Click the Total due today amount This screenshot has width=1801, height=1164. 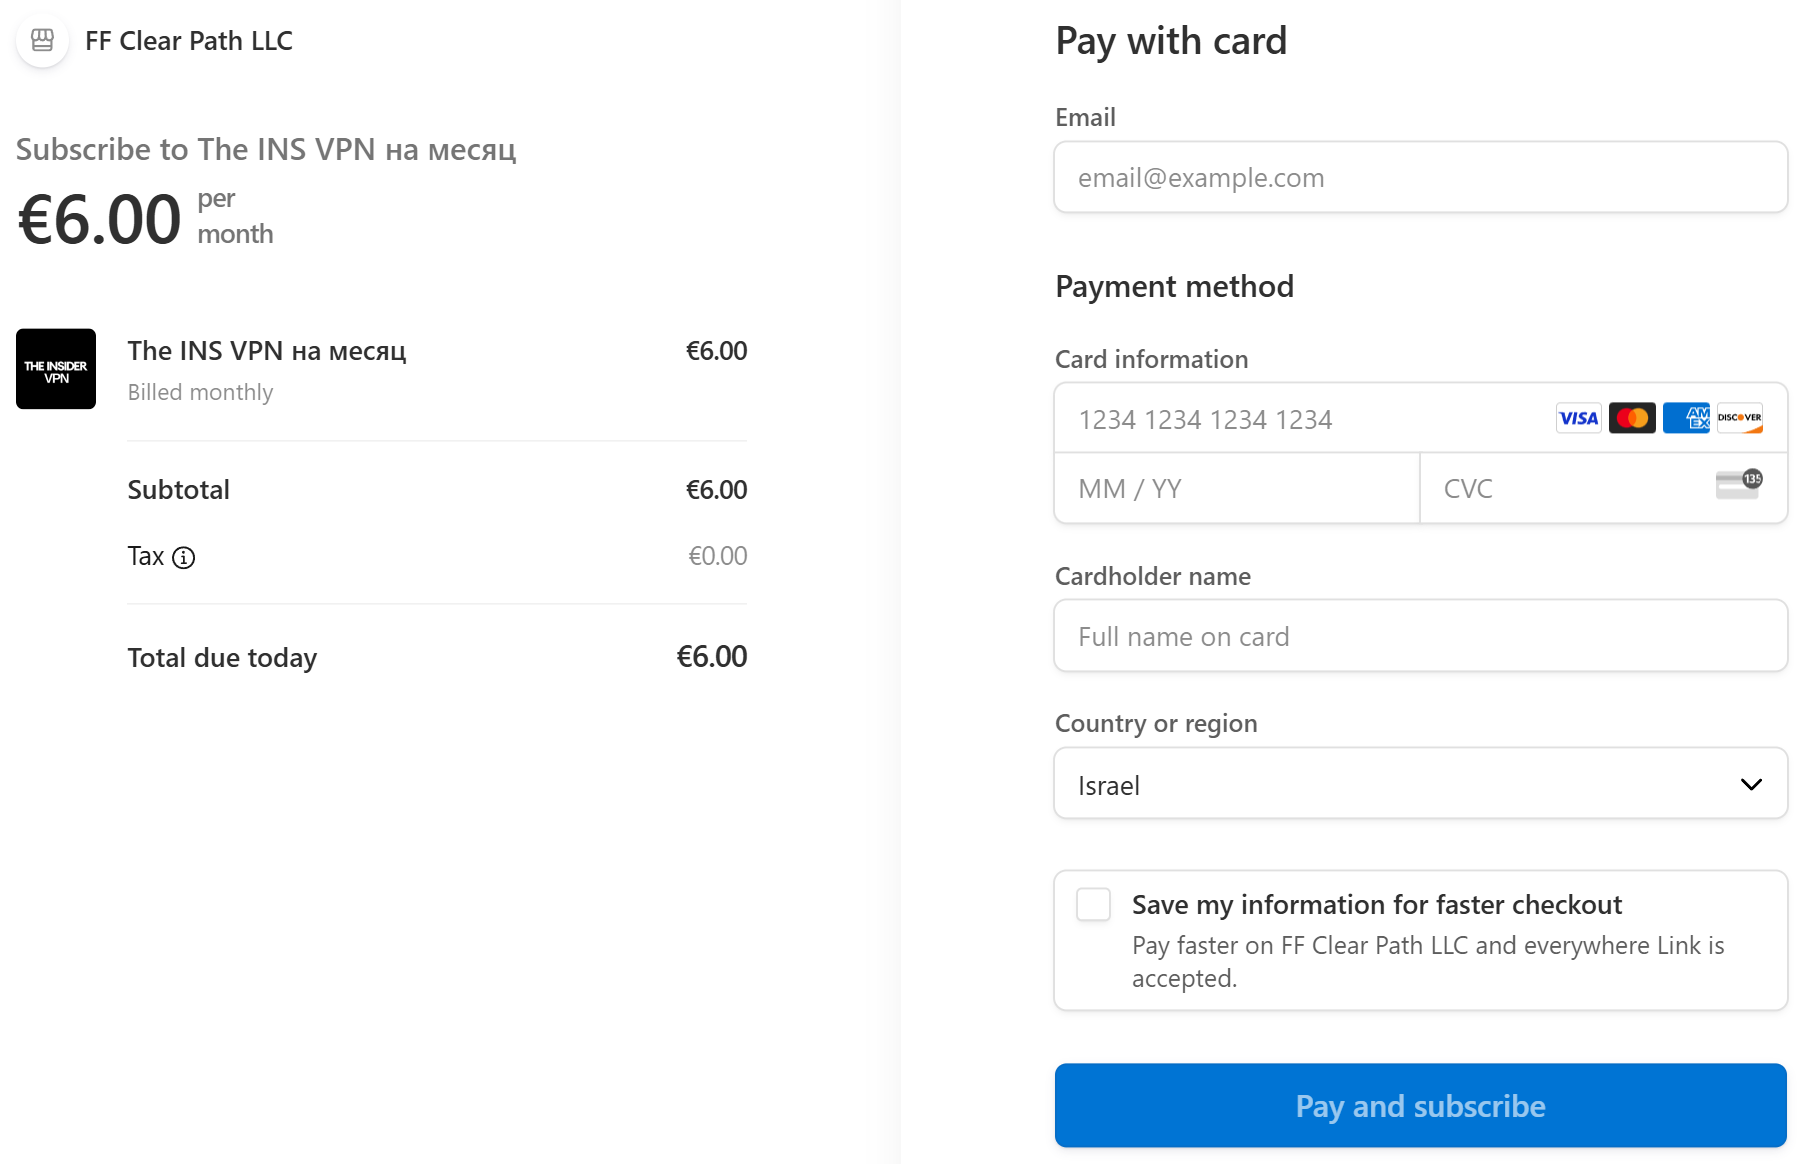click(x=711, y=657)
